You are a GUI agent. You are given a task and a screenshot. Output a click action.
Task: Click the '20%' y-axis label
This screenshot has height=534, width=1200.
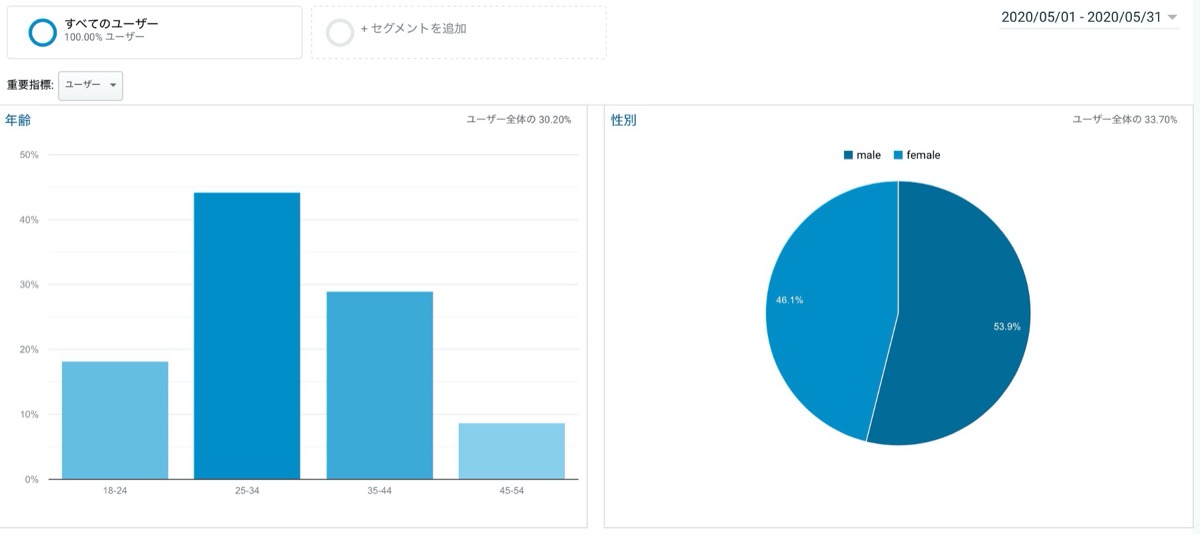tap(29, 350)
